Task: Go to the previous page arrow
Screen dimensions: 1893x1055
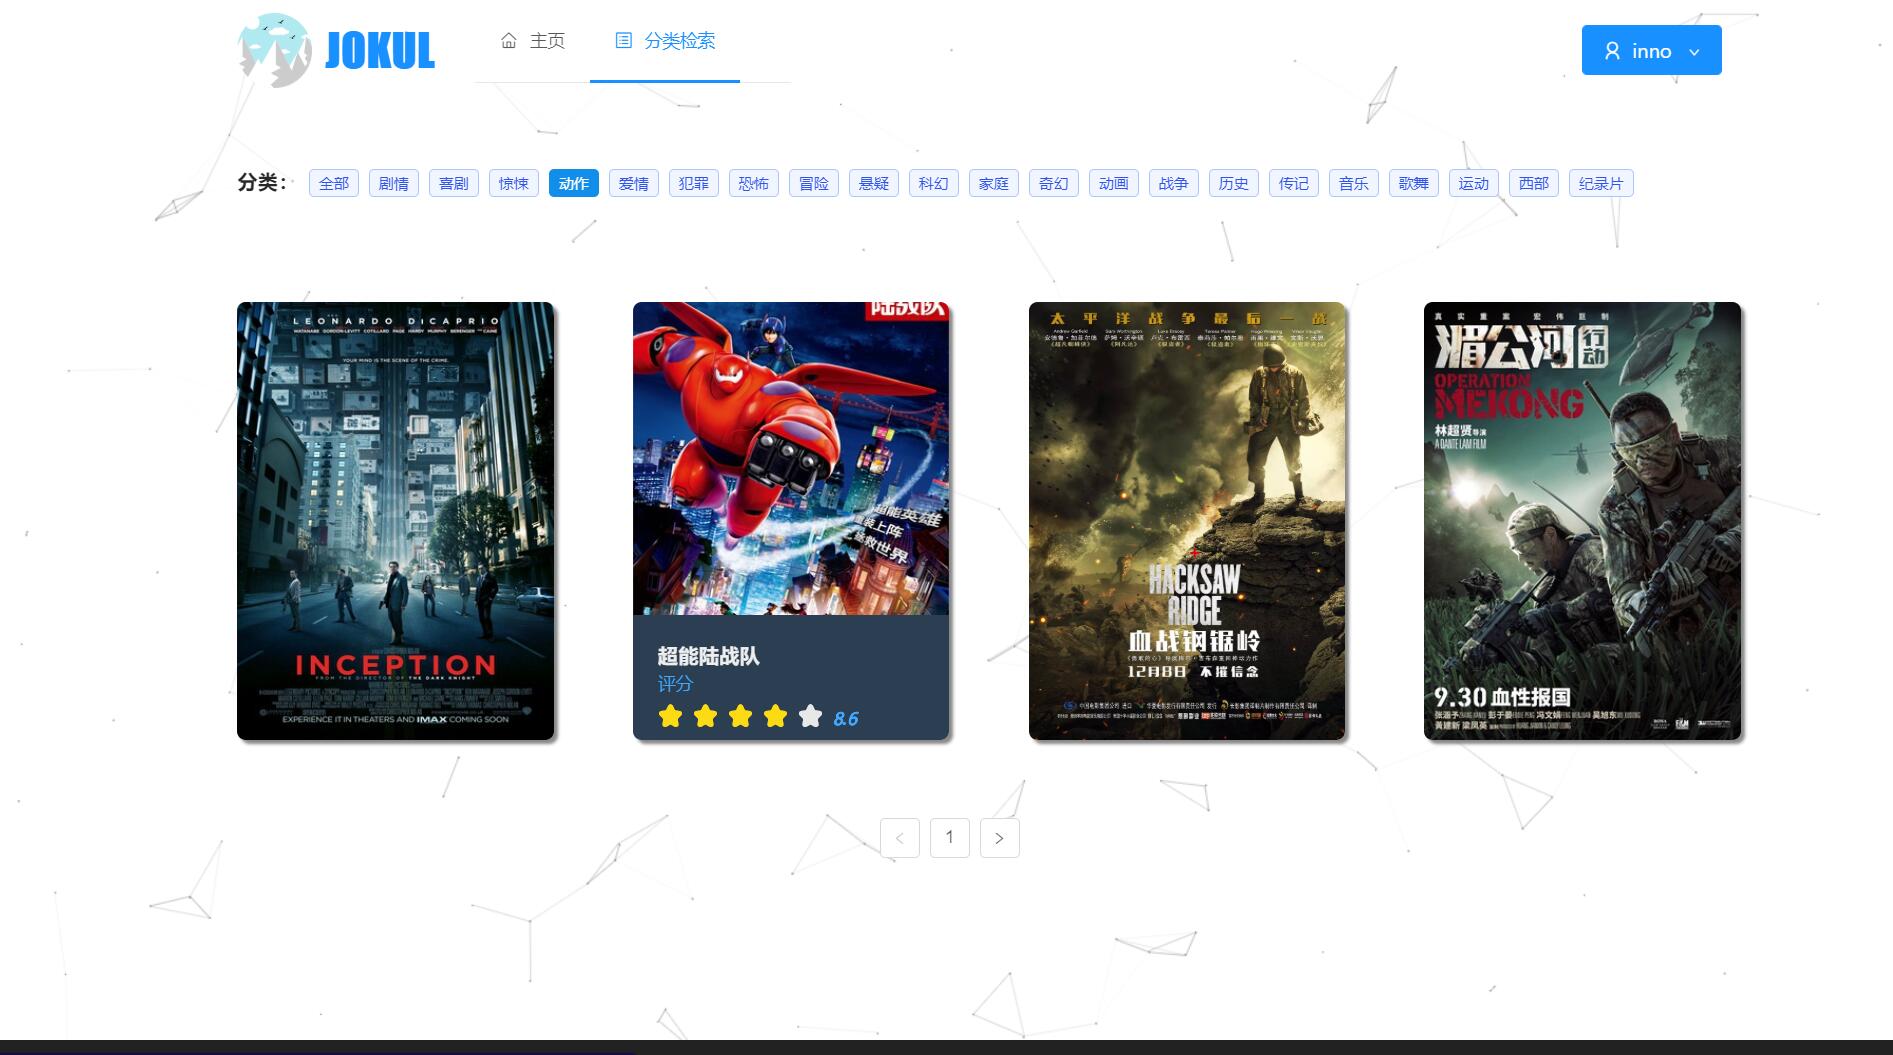Action: point(900,838)
